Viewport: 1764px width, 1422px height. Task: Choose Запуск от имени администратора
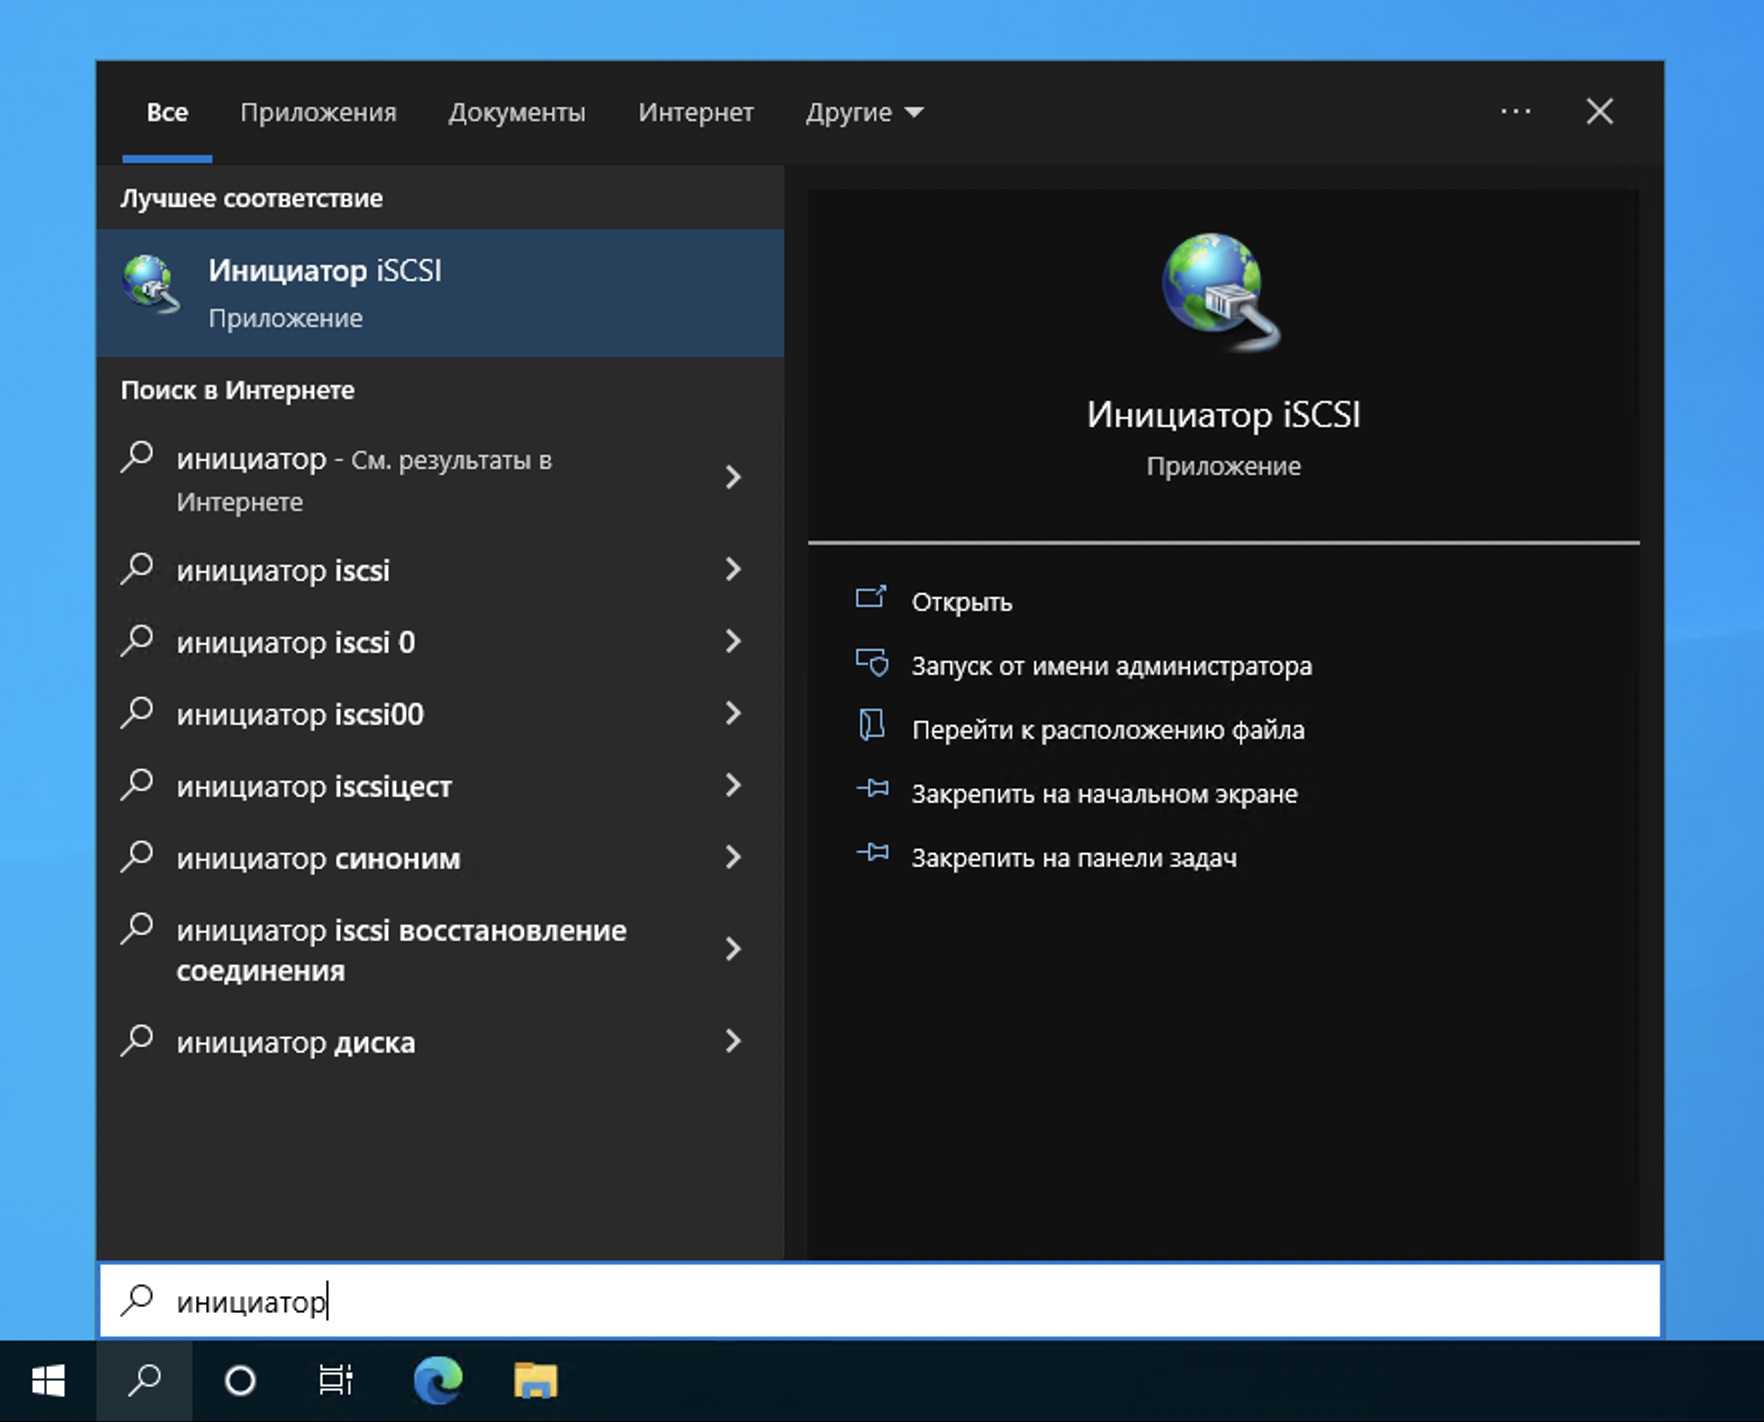[x=1111, y=666]
